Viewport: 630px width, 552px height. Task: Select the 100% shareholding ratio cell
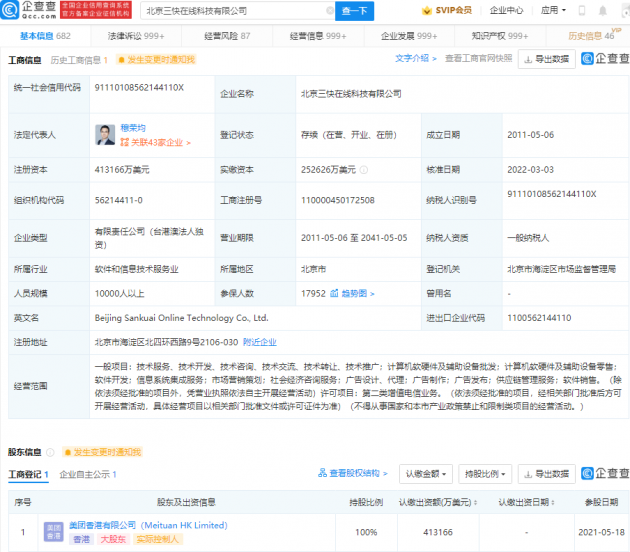(x=366, y=532)
